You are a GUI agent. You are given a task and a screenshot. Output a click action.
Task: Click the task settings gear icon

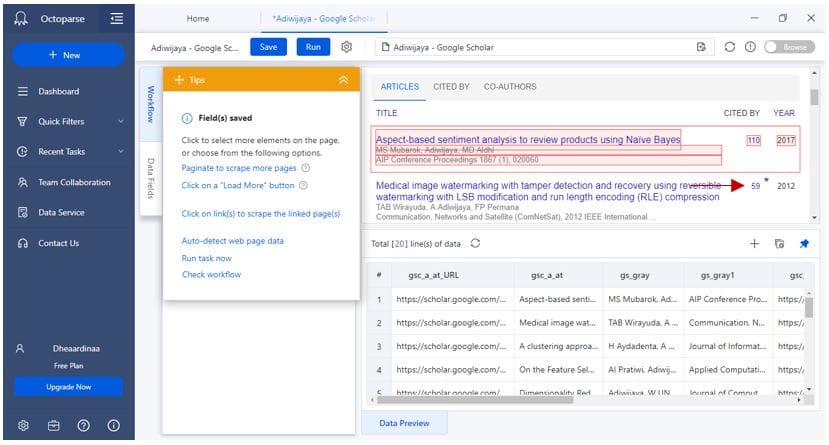pyautogui.click(x=347, y=47)
